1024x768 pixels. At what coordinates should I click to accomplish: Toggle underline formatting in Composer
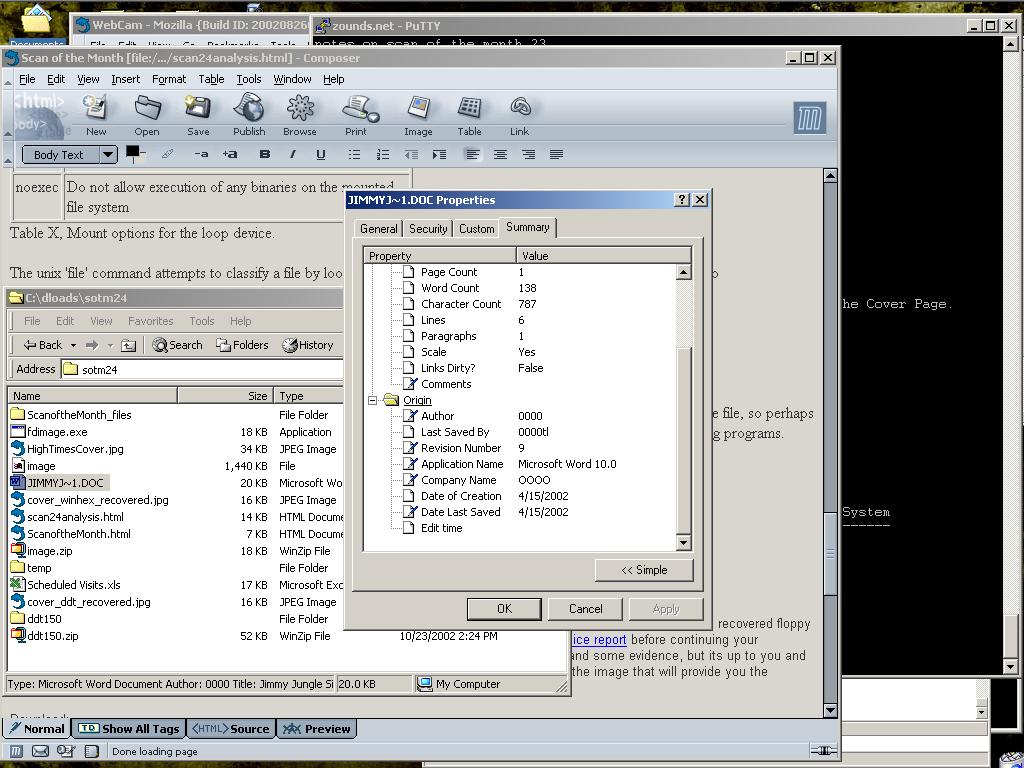[x=321, y=155]
